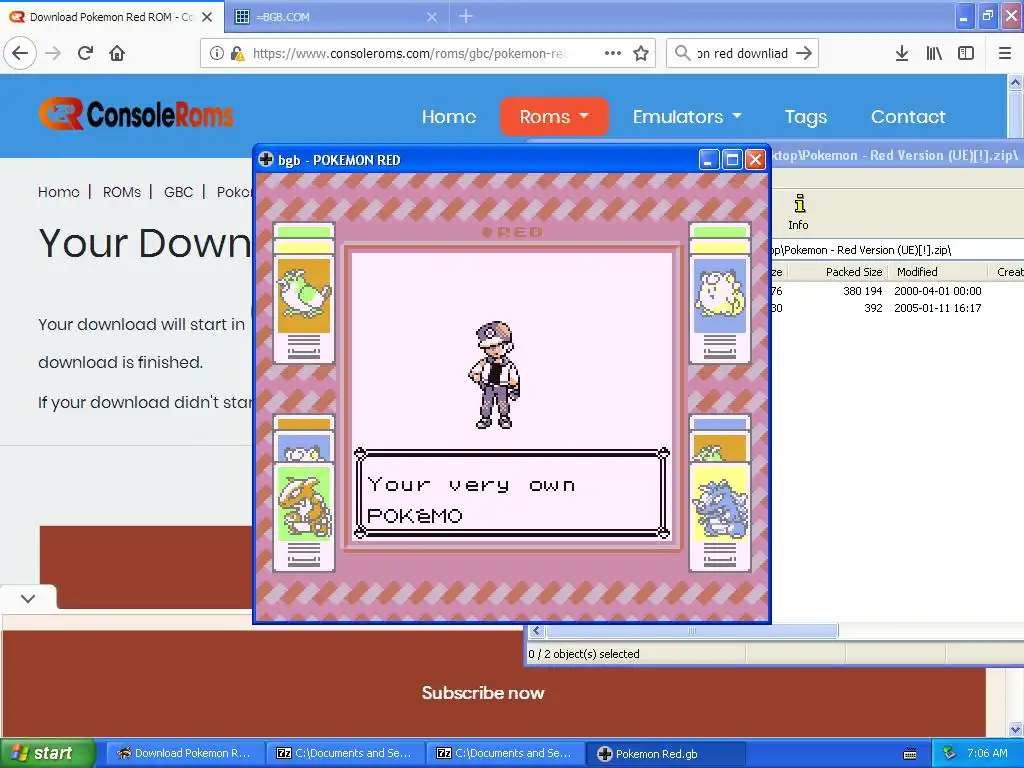Go back with the browser back arrow
Viewport: 1024px width, 768px height.
click(x=20, y=53)
